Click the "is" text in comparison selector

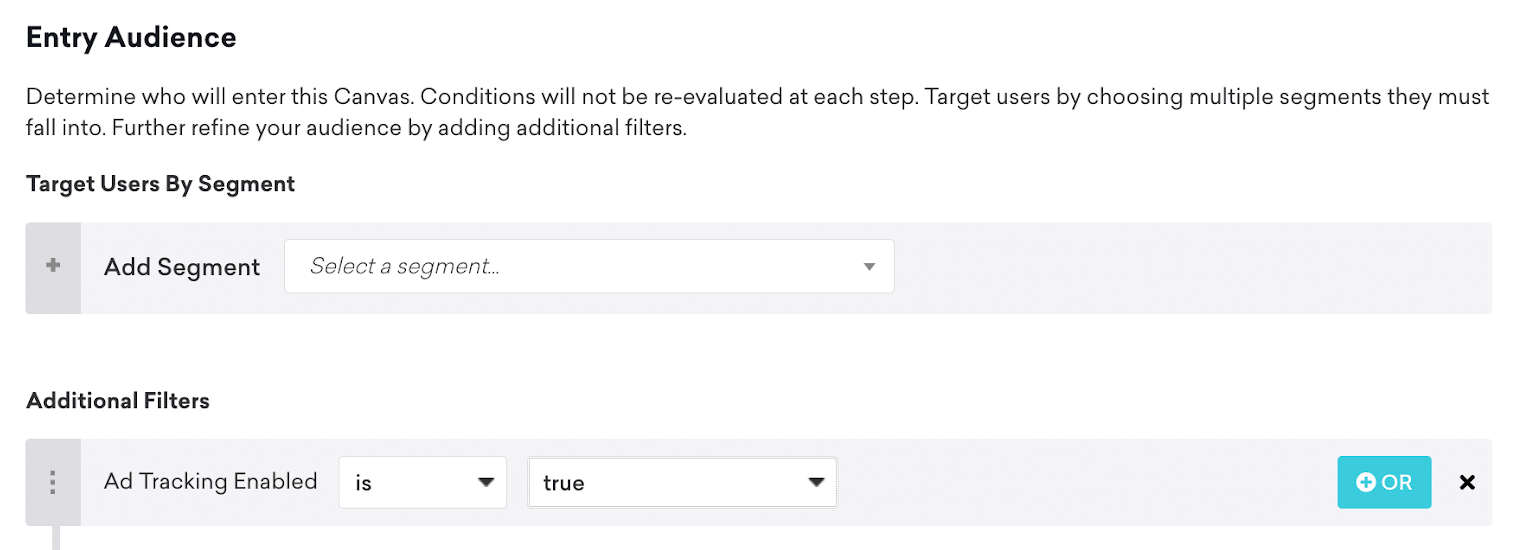364,483
